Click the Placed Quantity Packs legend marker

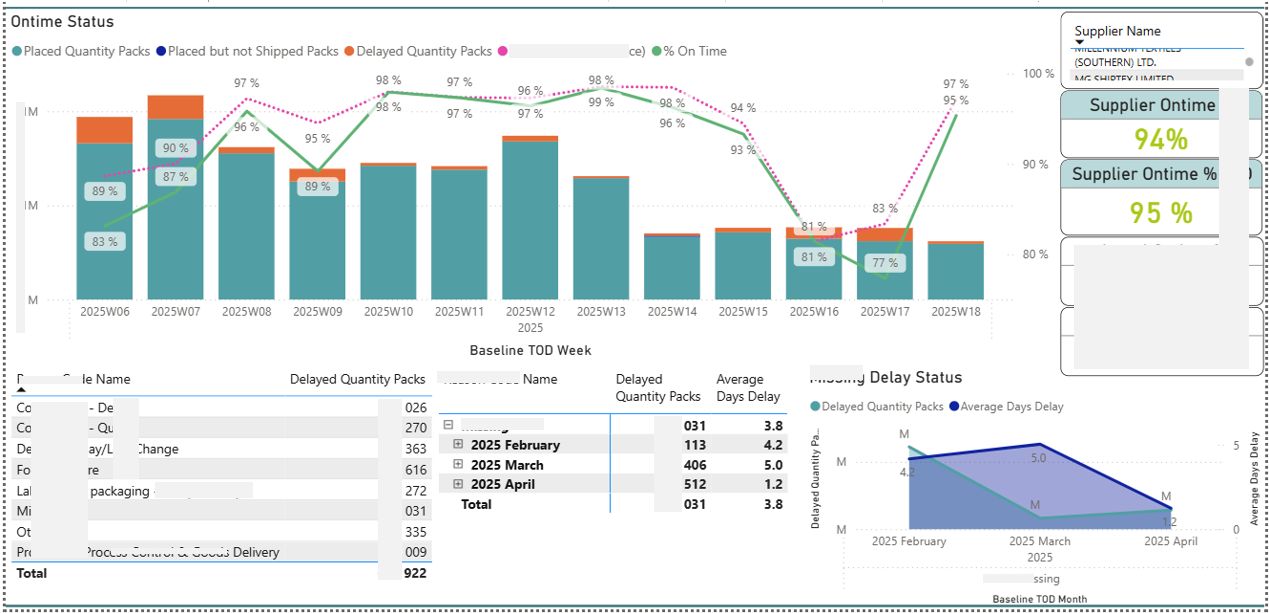[x=17, y=51]
